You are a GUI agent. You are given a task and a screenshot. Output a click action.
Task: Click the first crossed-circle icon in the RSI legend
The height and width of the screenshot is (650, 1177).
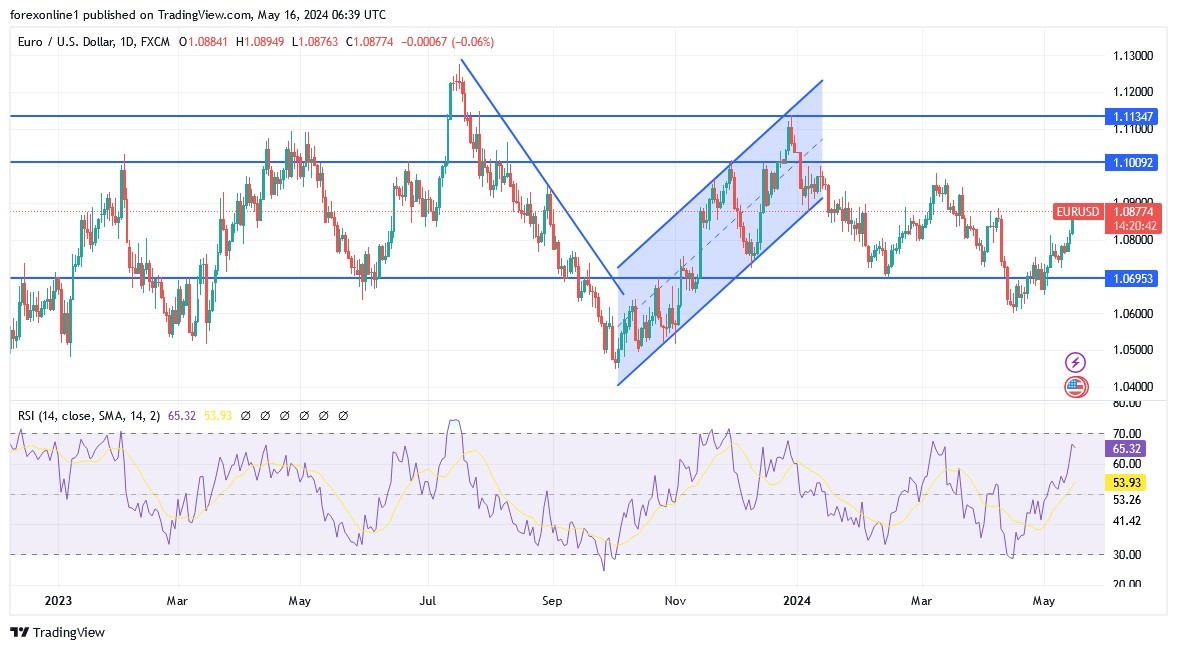pyautogui.click(x=245, y=414)
